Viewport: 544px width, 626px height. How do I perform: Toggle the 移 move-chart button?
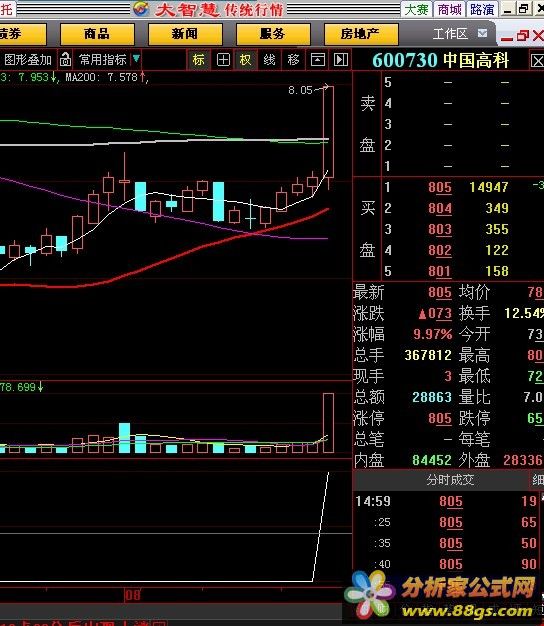point(293,60)
